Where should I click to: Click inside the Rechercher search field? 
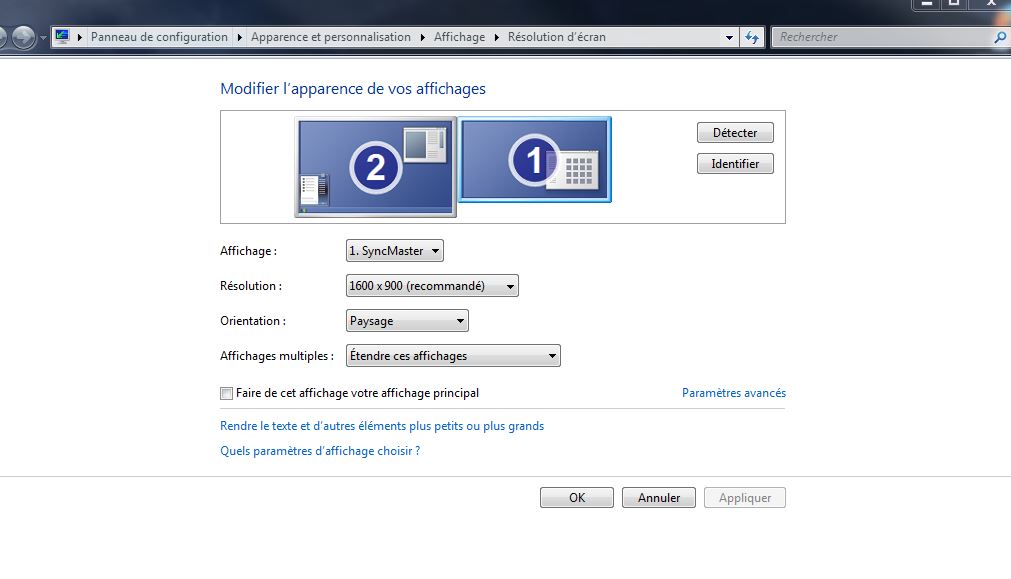point(880,37)
